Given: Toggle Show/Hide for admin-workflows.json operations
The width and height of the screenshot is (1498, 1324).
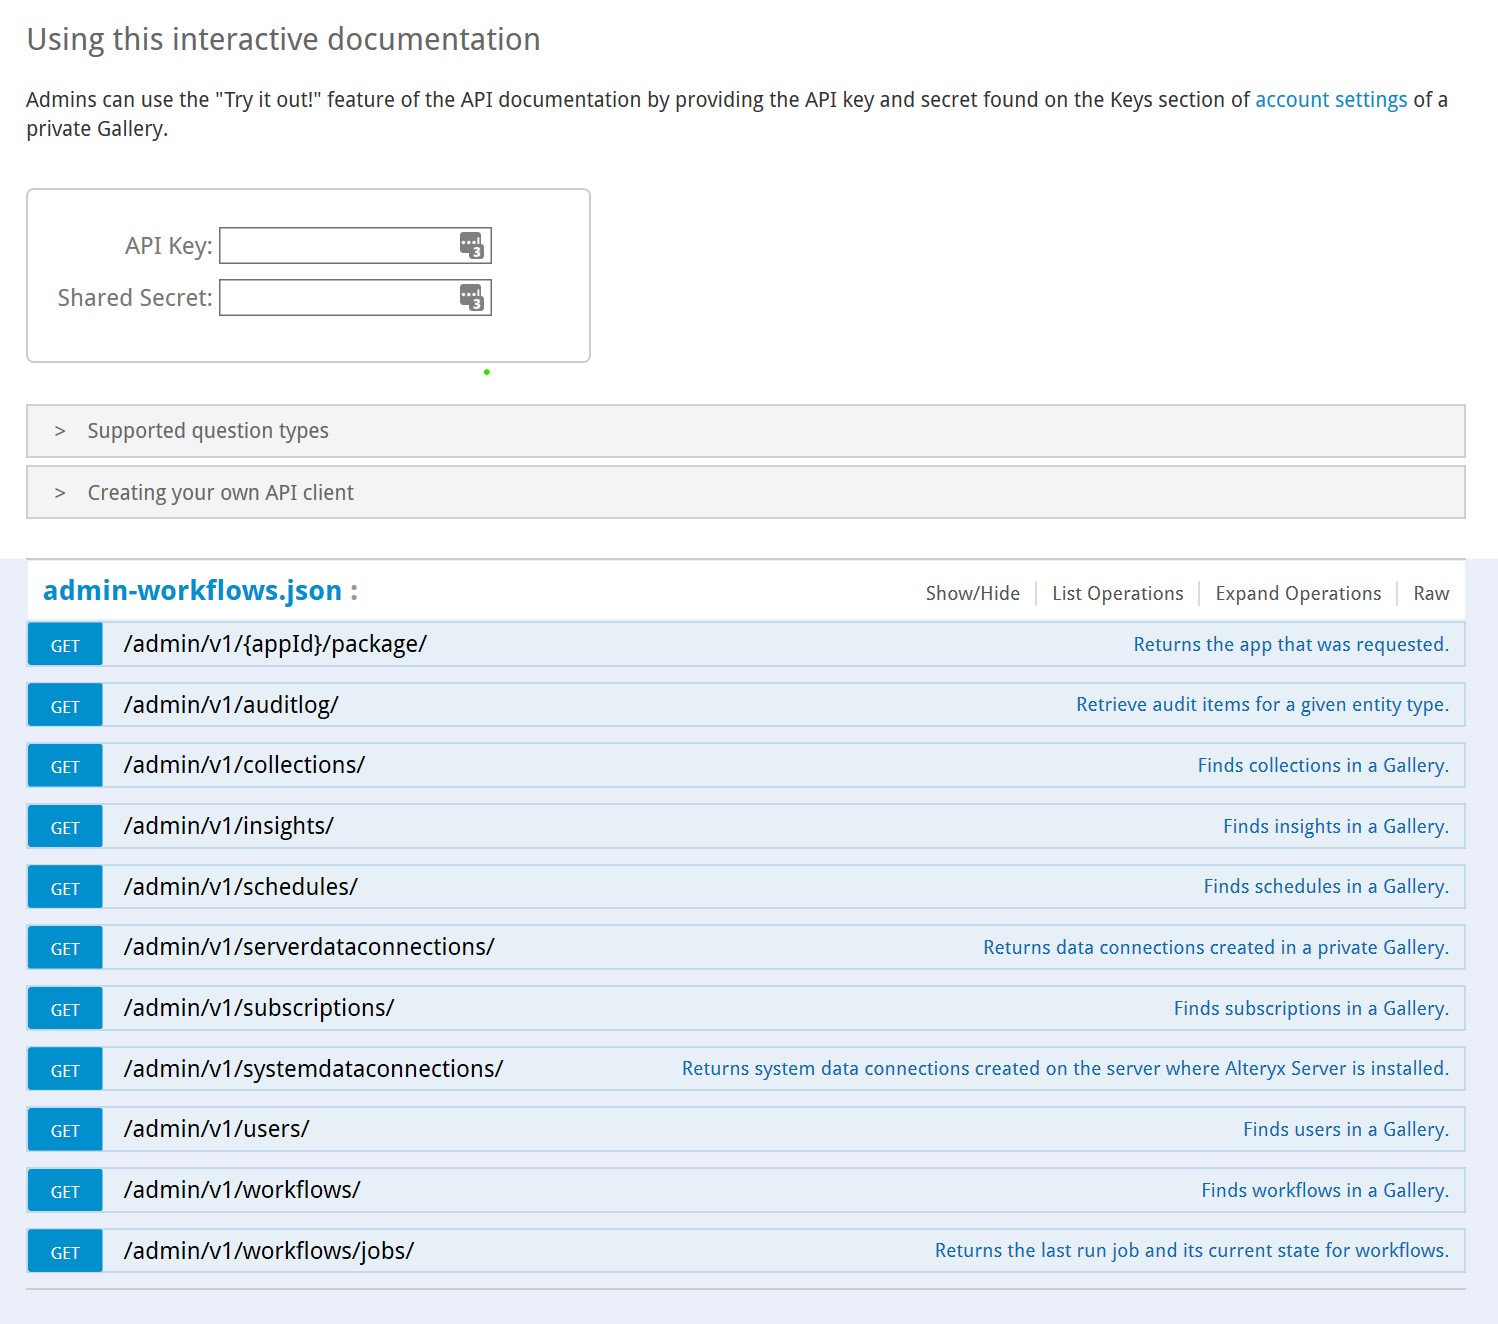Looking at the screenshot, I should point(972,592).
